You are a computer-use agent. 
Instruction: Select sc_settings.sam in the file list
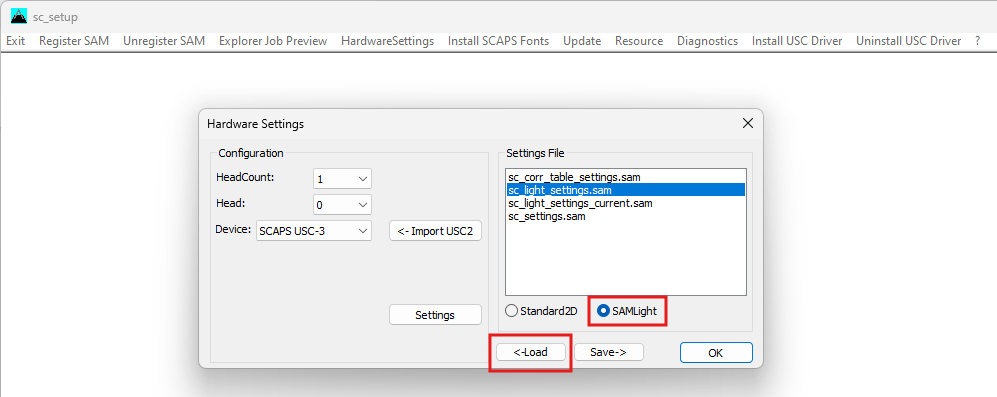pyautogui.click(x=625, y=216)
